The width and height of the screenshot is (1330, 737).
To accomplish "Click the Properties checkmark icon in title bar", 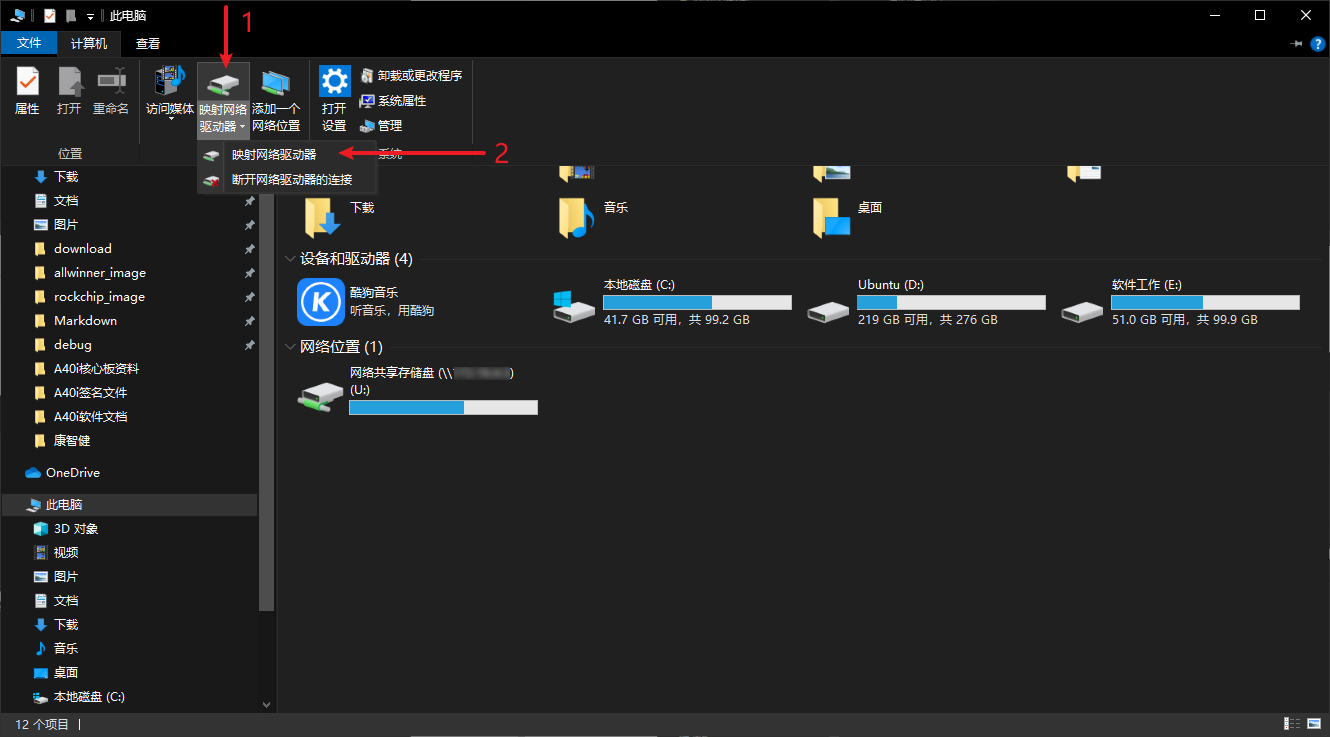I will point(50,15).
